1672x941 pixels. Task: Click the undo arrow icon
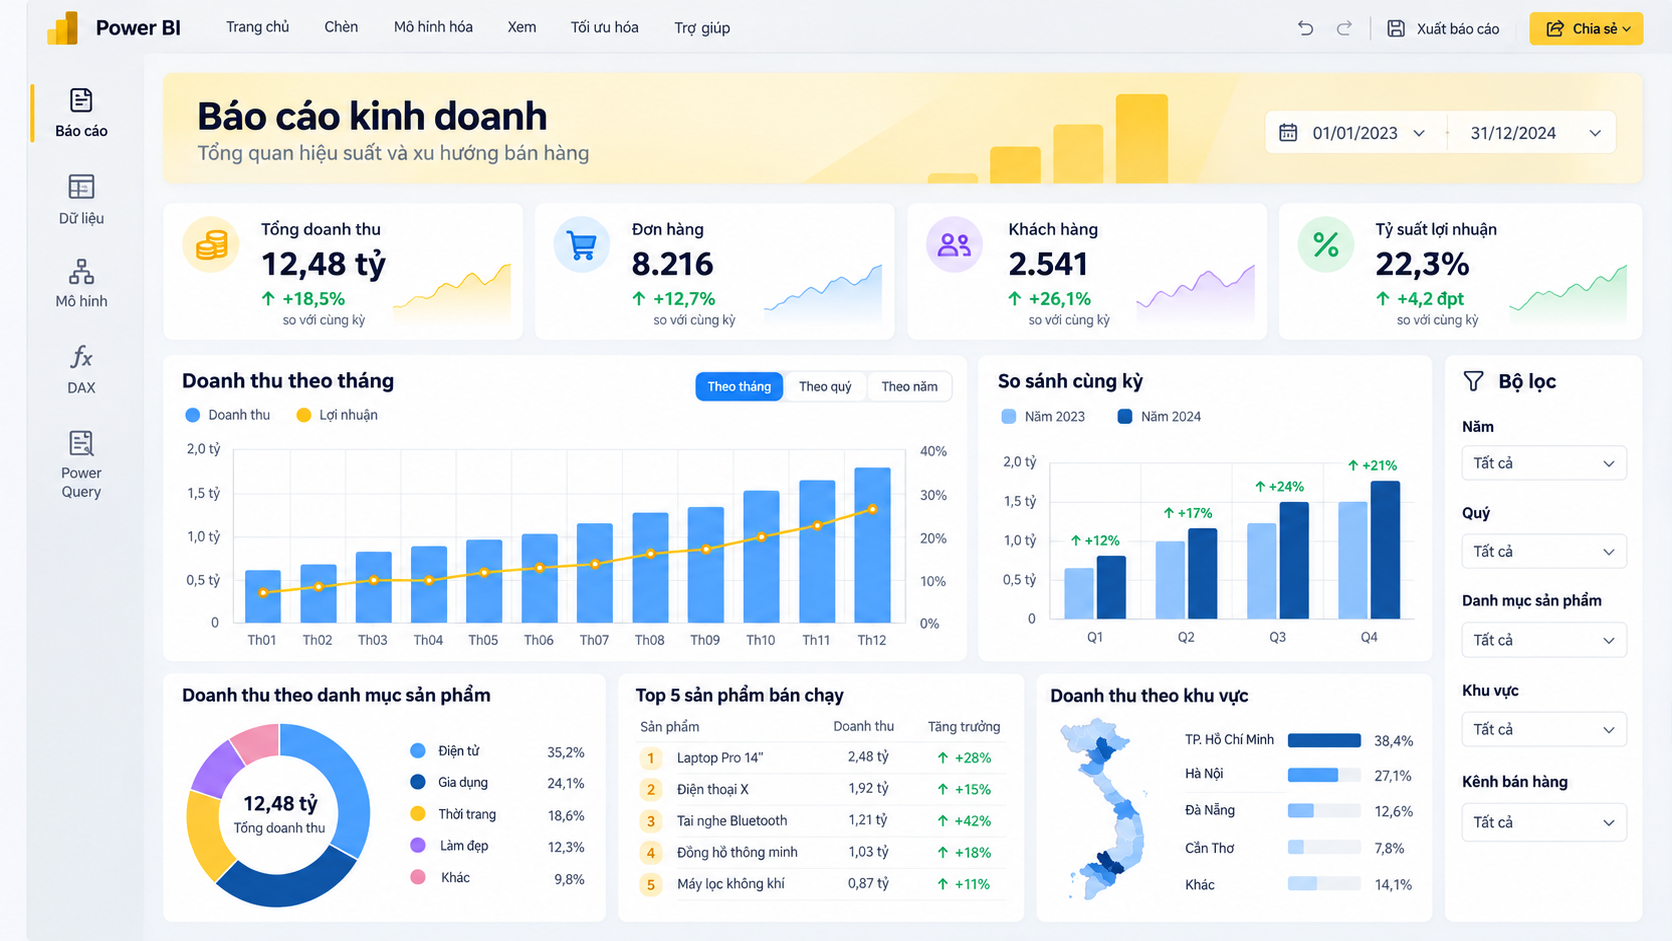coord(1305,28)
